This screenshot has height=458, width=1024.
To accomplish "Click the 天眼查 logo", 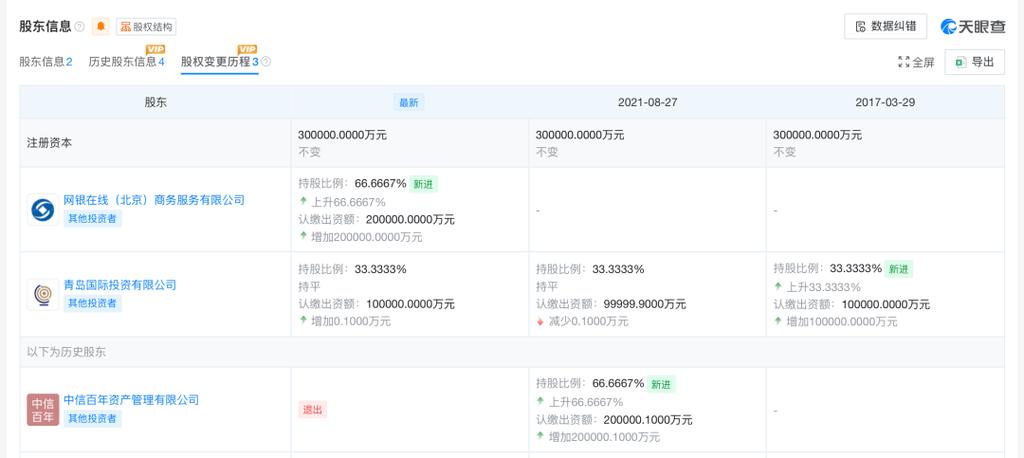I will click(x=972, y=26).
